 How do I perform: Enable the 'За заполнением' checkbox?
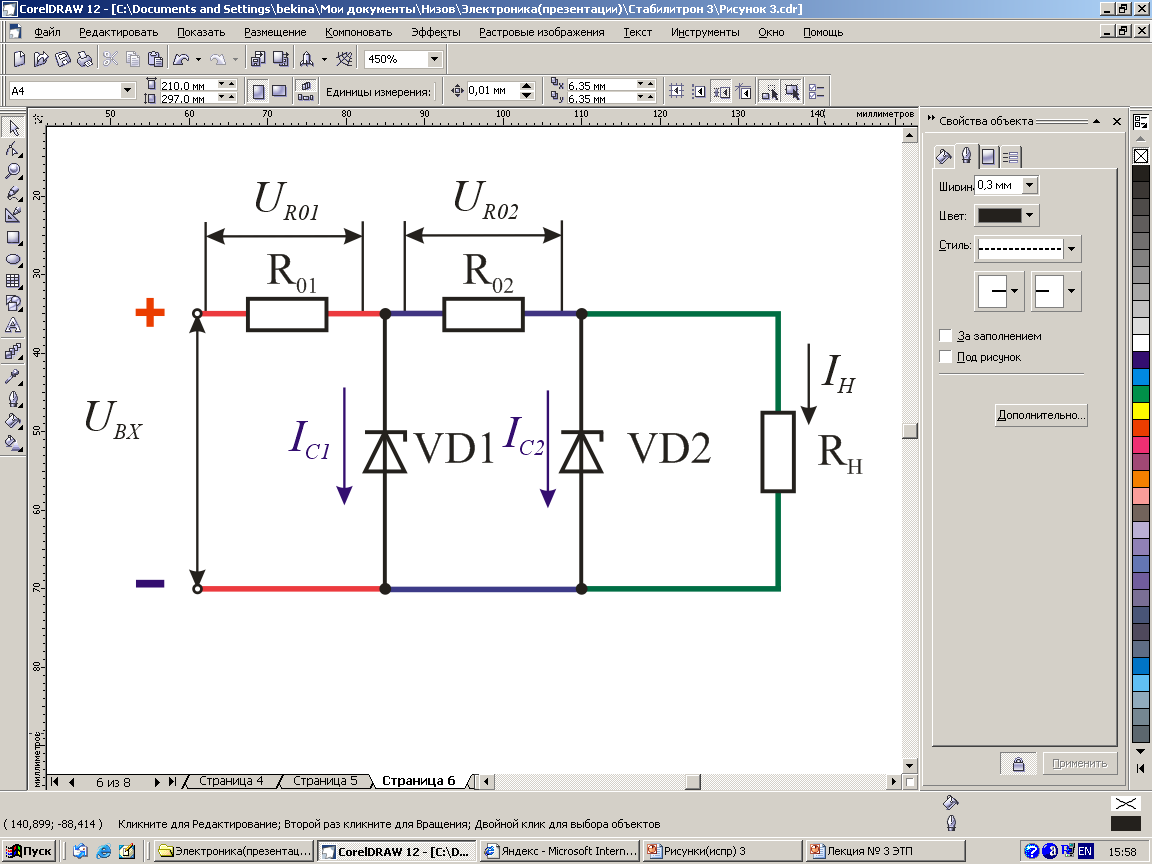tap(946, 336)
